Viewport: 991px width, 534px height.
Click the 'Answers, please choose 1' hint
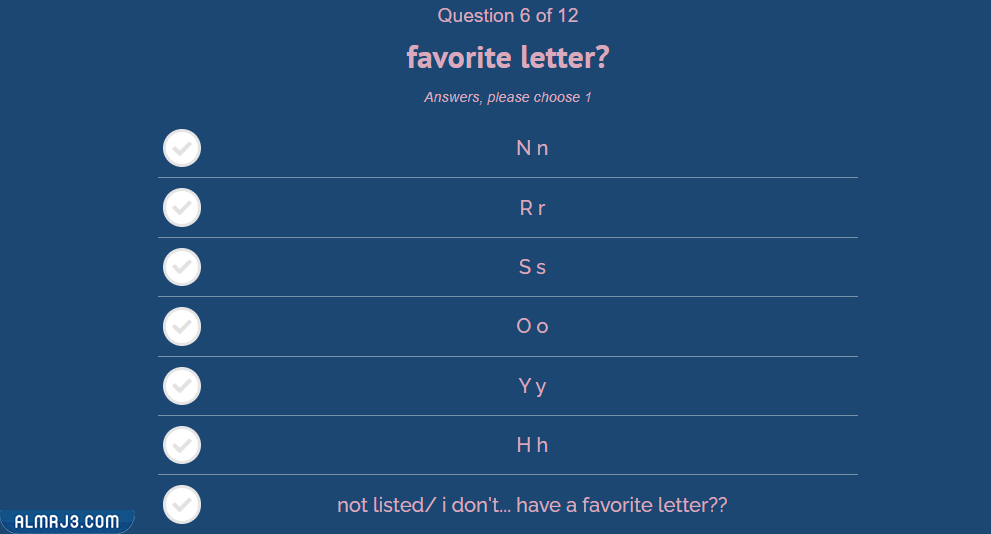508,97
